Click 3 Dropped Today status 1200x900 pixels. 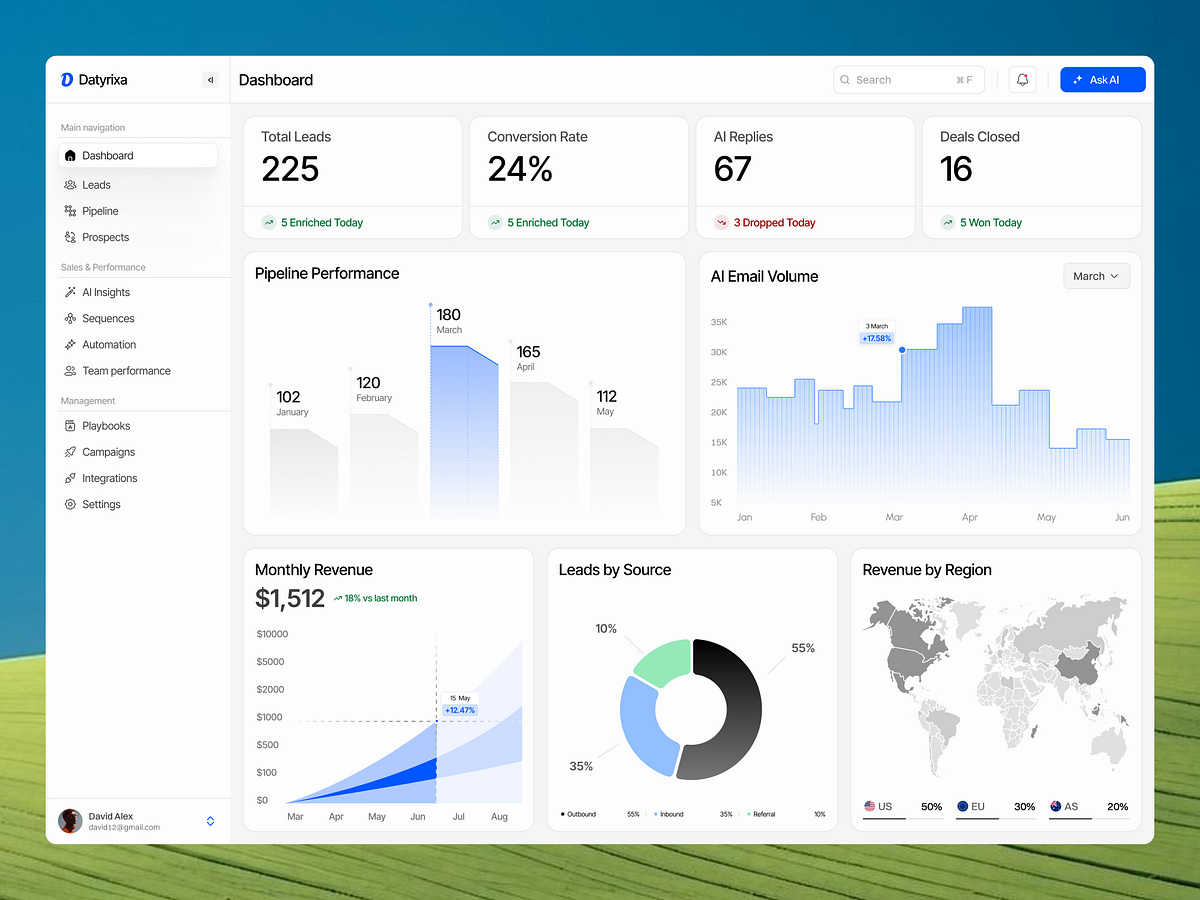(x=775, y=223)
